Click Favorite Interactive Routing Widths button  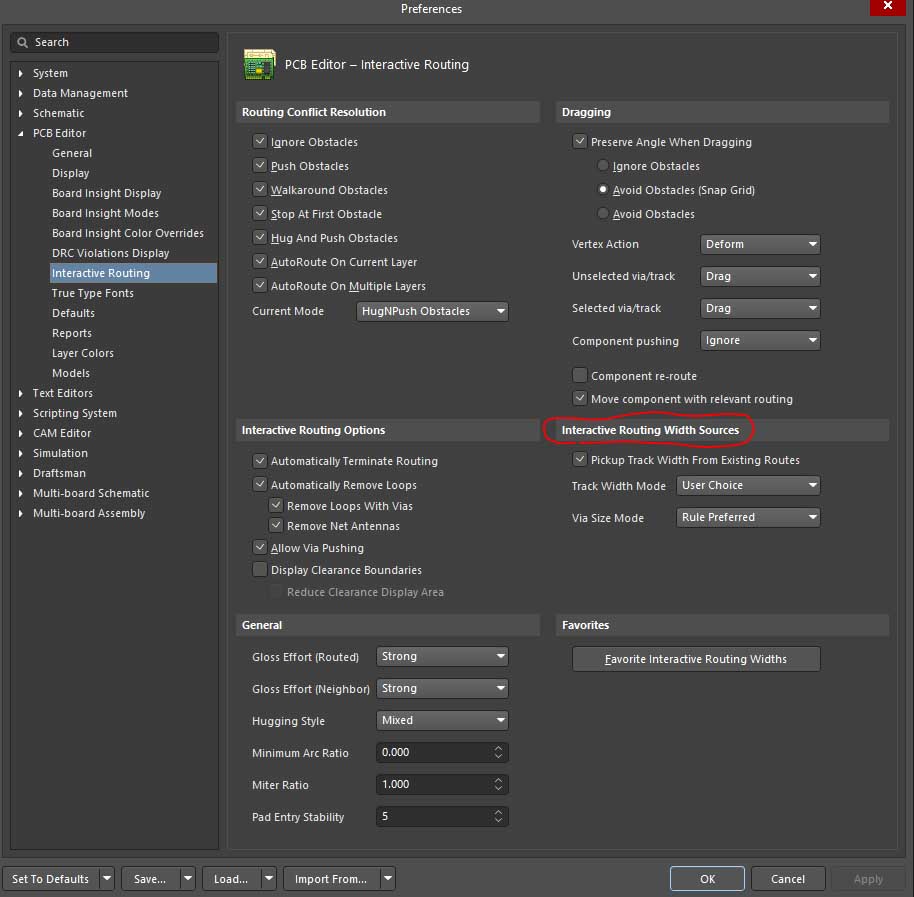click(x=696, y=659)
